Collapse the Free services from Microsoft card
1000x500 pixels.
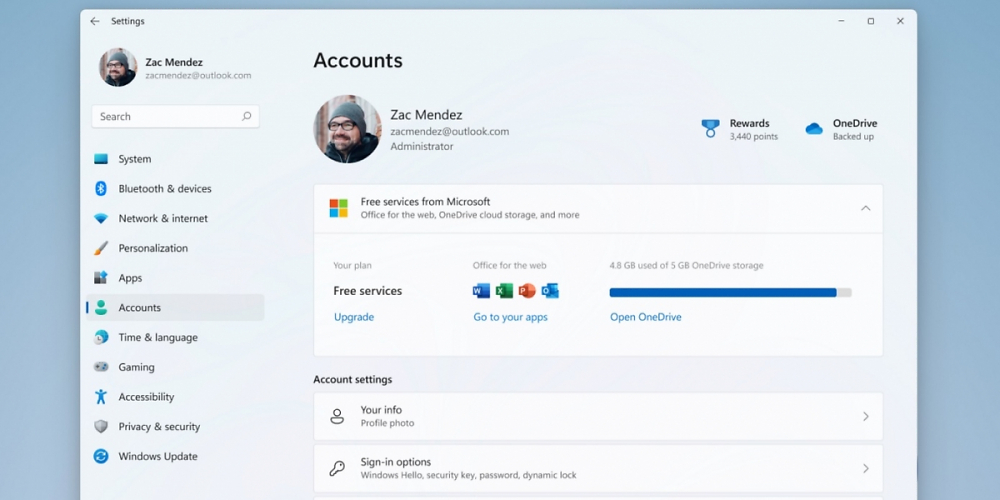pyautogui.click(x=865, y=208)
